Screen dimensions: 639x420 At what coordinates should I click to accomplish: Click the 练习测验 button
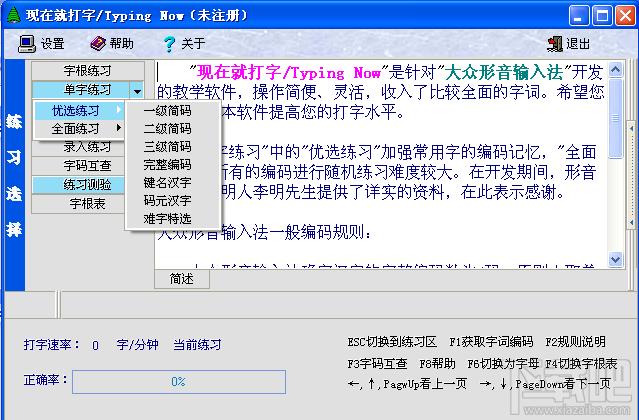(78, 185)
